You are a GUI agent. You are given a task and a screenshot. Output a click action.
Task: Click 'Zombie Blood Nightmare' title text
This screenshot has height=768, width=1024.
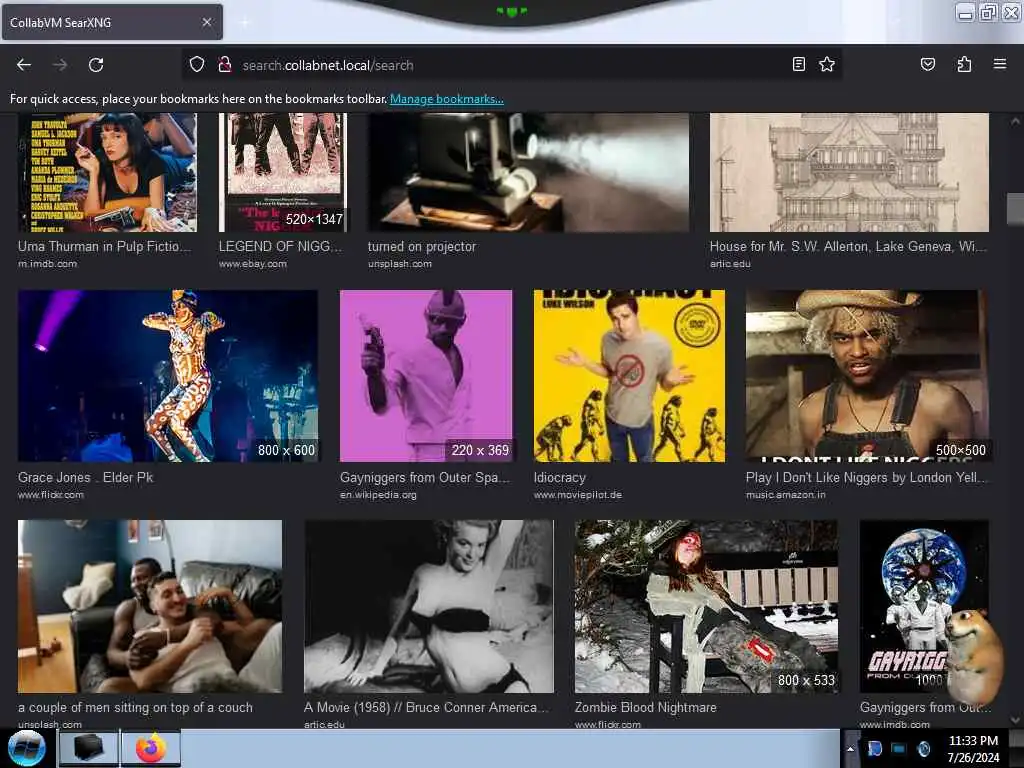[645, 707]
